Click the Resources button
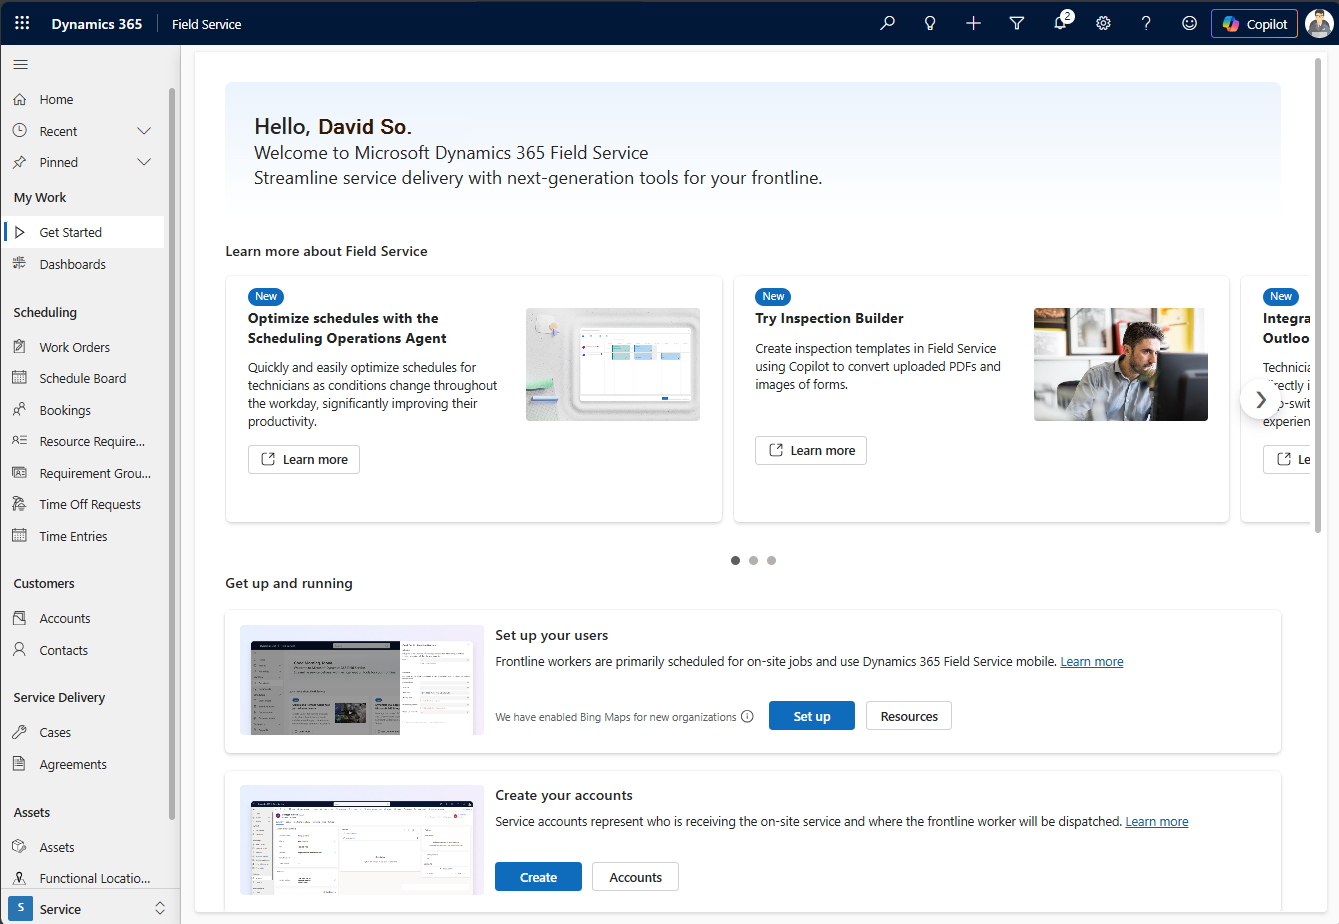Screen dimensions: 1339x924 click(909, 716)
